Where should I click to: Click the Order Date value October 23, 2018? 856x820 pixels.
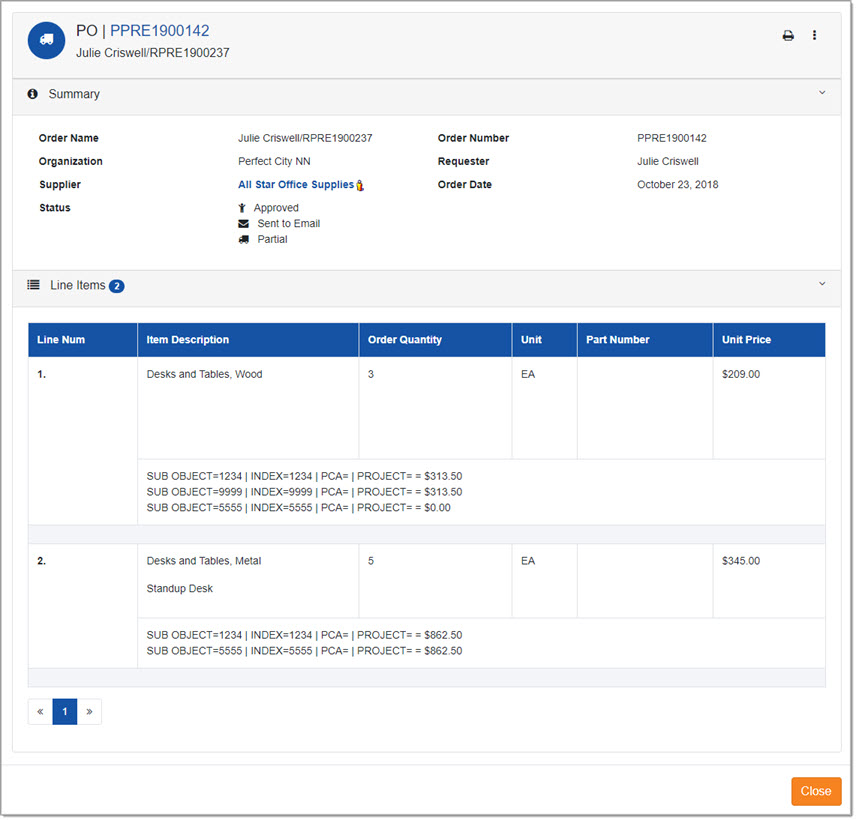click(x=677, y=185)
